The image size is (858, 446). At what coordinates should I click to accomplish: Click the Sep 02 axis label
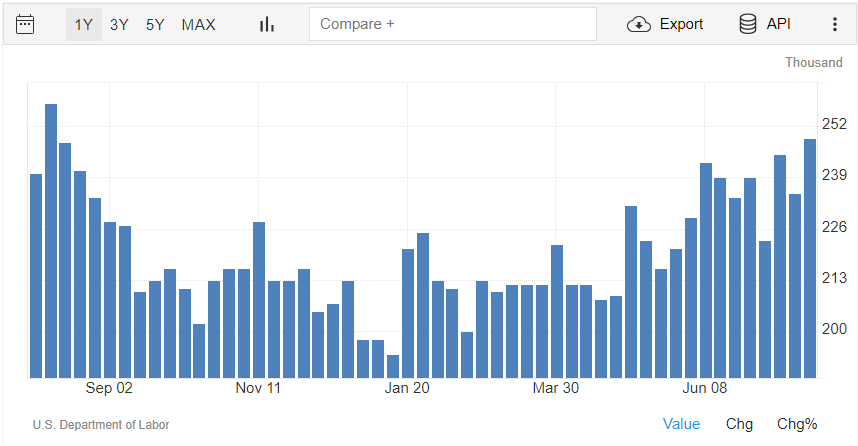[x=109, y=388]
